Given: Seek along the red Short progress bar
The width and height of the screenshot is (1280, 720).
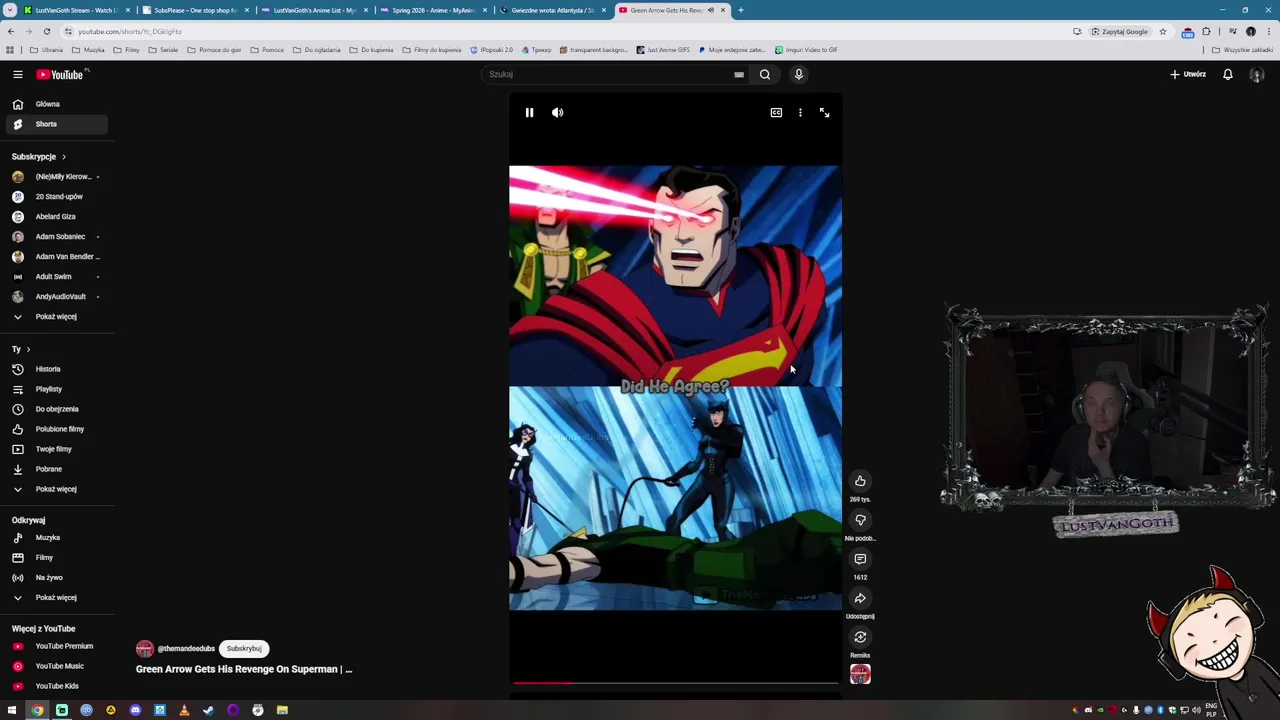Looking at the screenshot, I should pyautogui.click(x=675, y=683).
